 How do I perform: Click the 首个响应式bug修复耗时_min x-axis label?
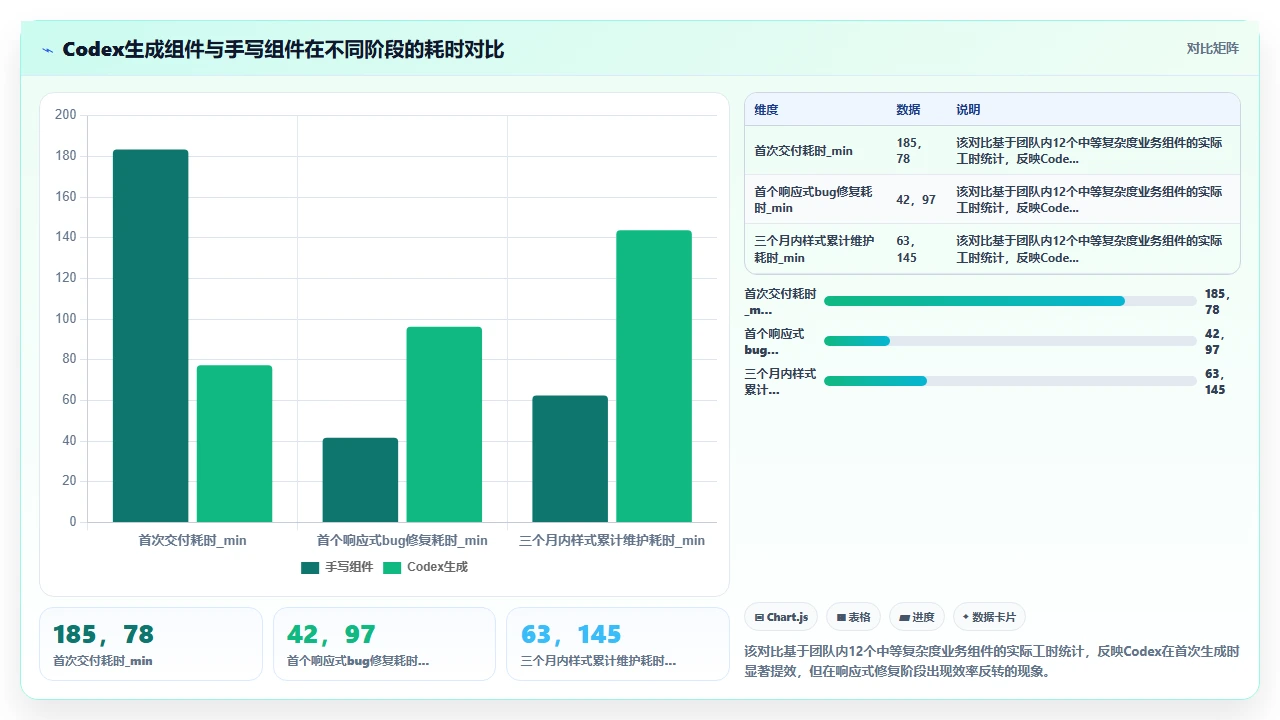[402, 541]
